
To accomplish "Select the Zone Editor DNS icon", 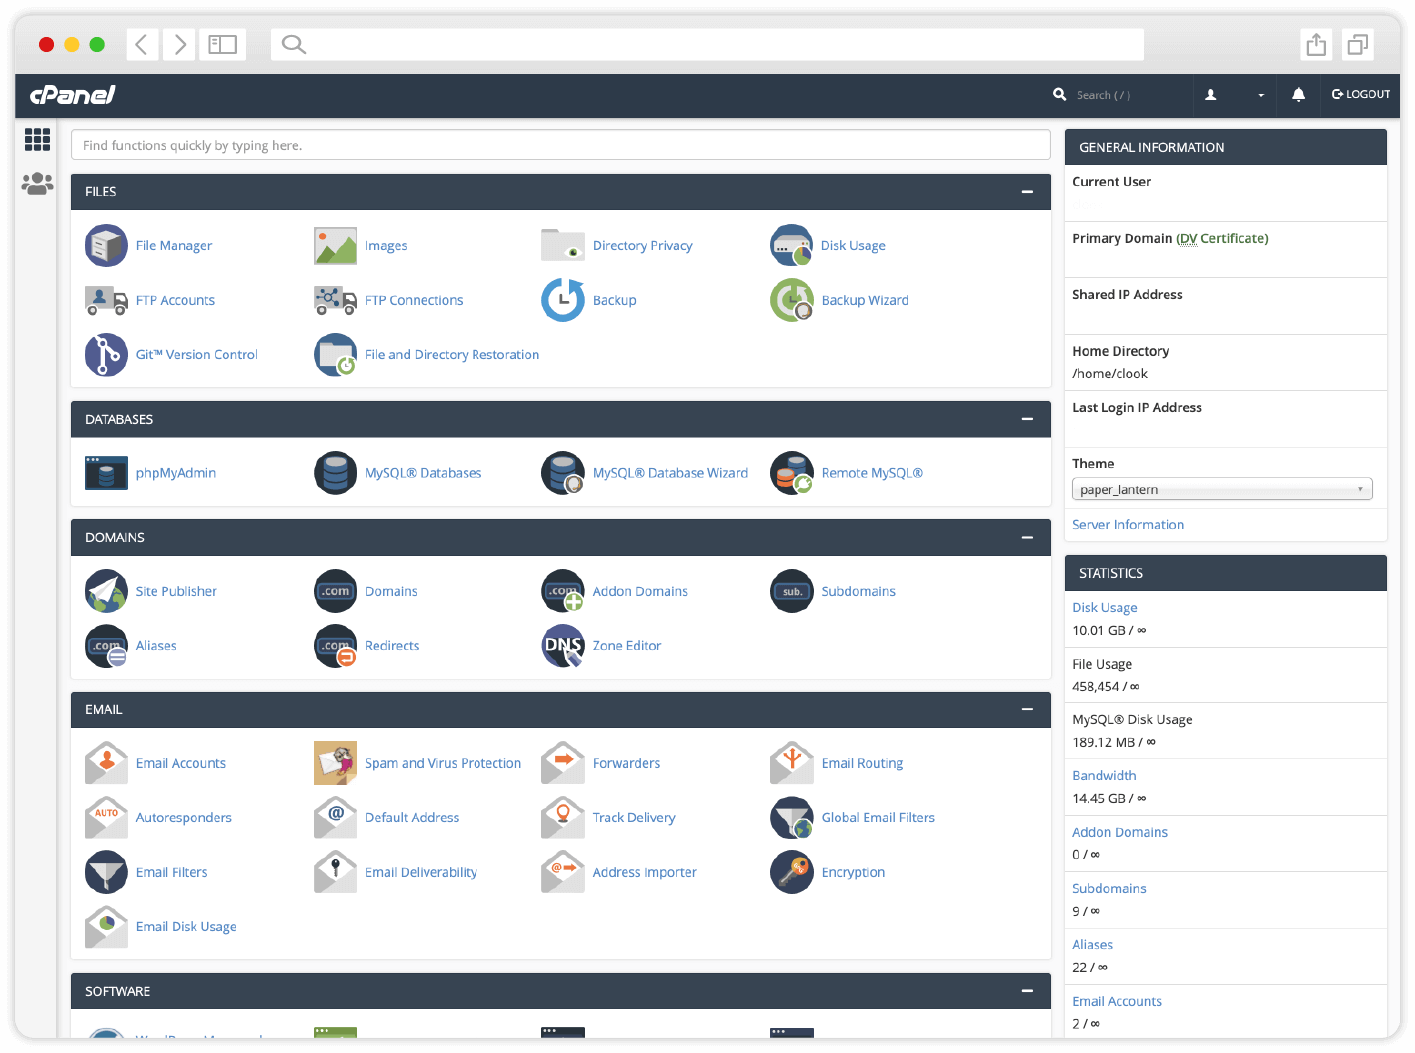I will [563, 645].
